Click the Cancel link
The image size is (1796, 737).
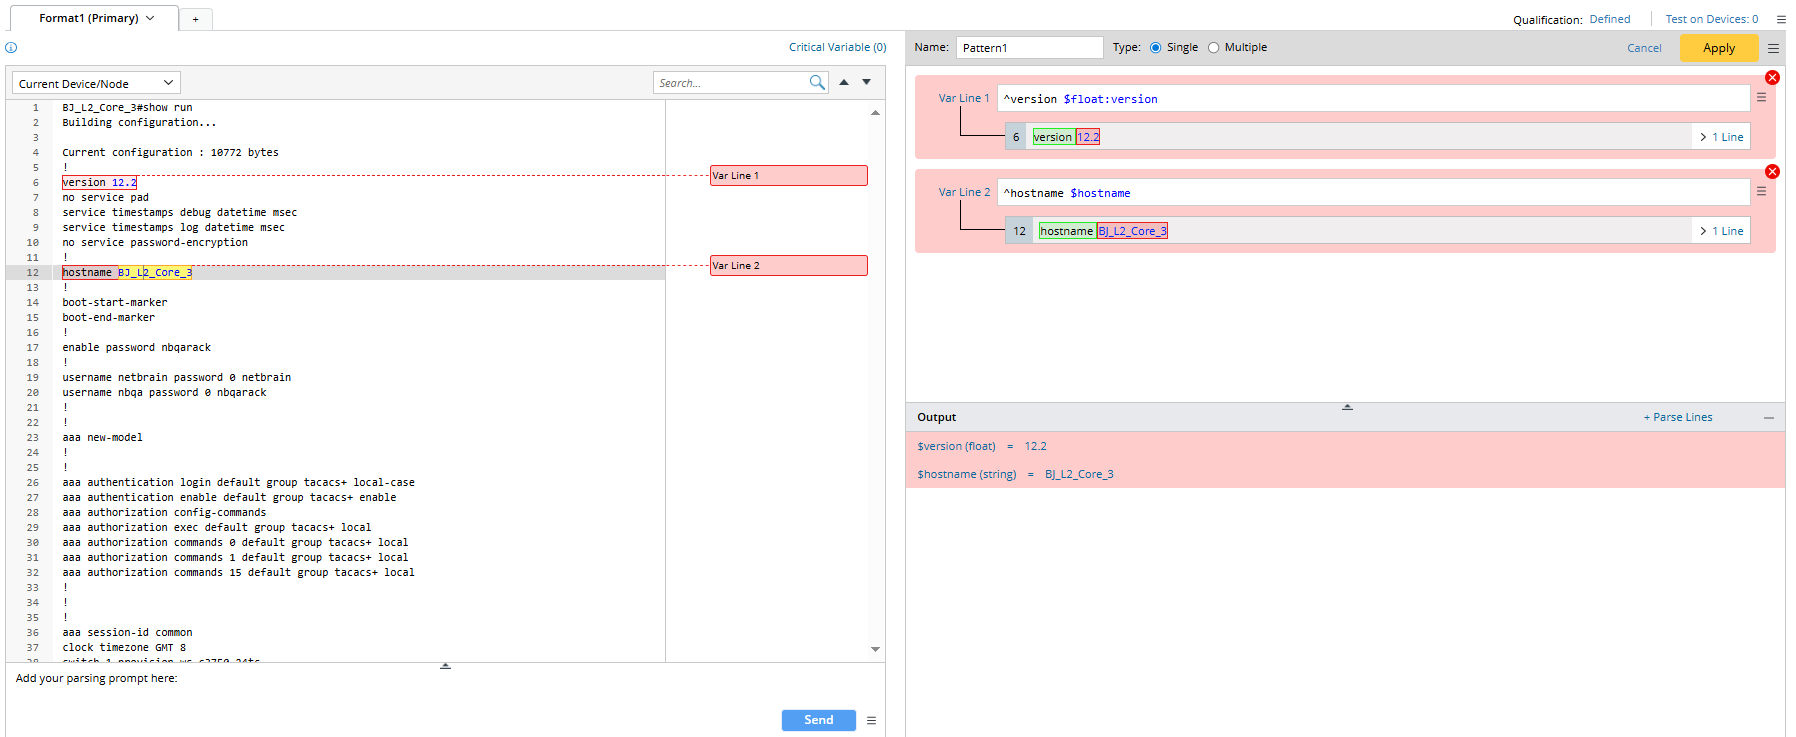(x=1644, y=48)
